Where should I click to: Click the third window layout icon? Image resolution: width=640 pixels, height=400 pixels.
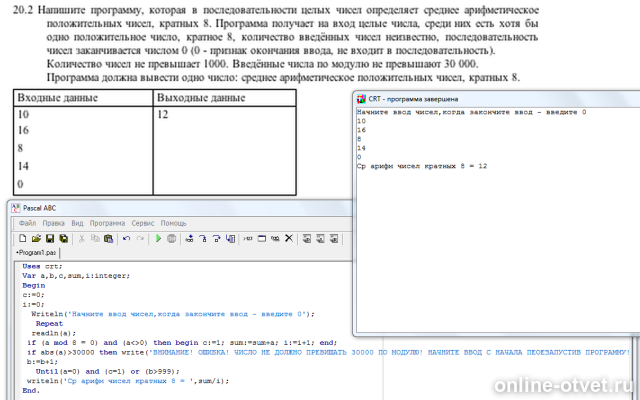[x=334, y=238]
